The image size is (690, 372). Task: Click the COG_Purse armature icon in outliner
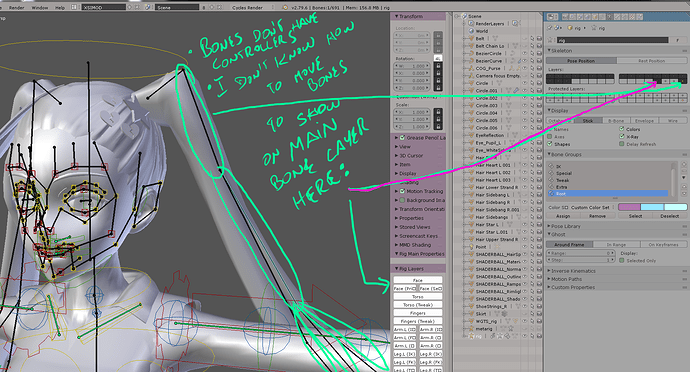point(472,68)
